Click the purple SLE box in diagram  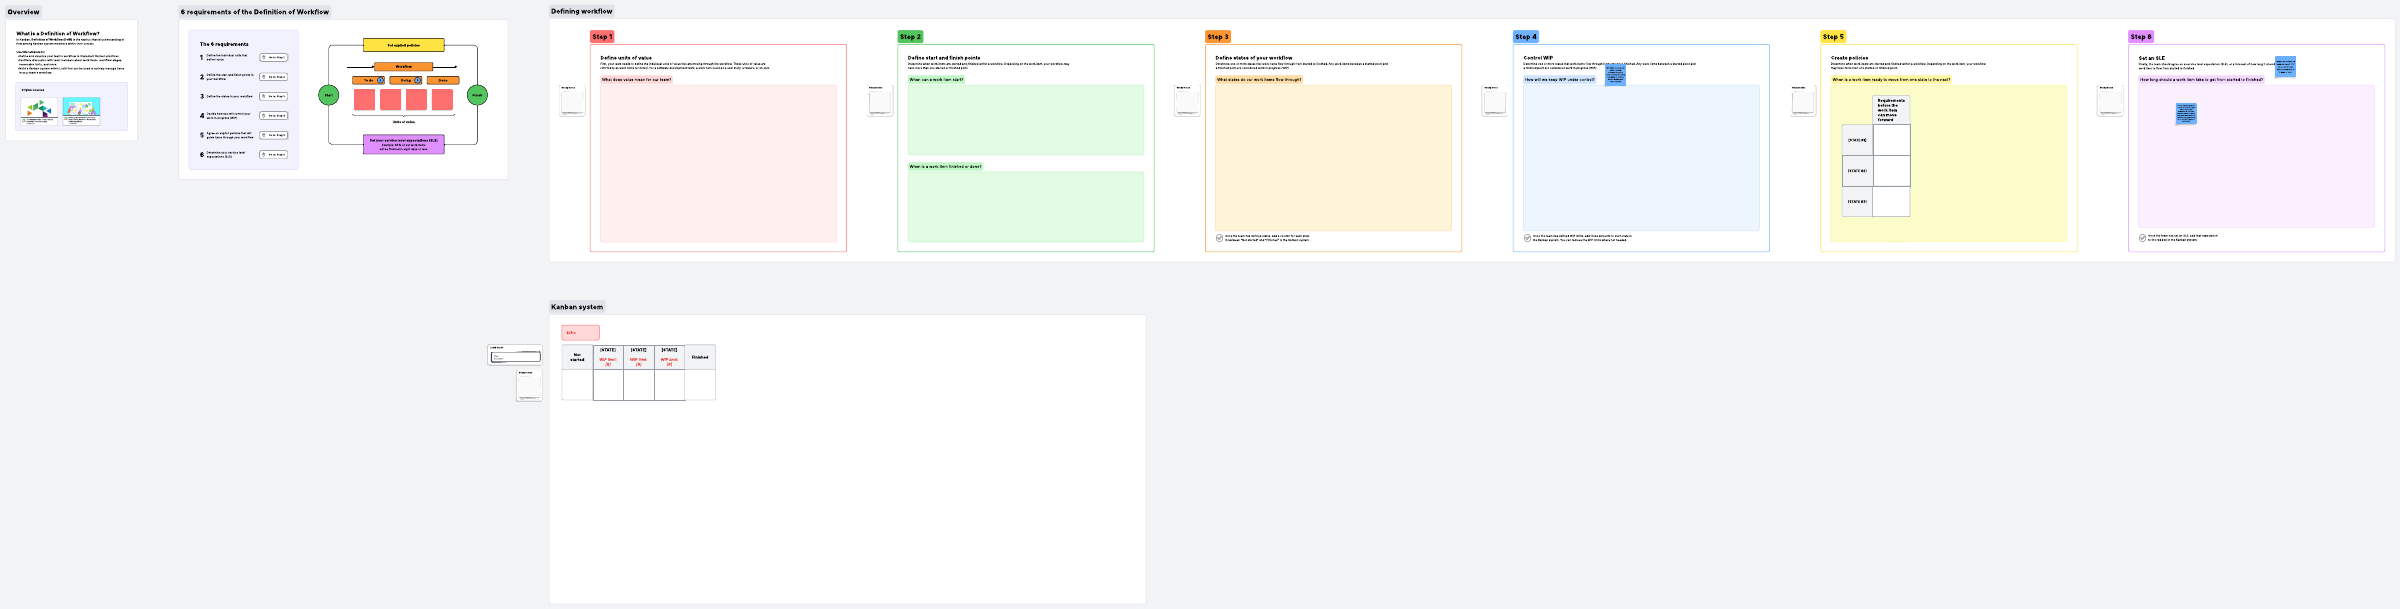[403, 144]
